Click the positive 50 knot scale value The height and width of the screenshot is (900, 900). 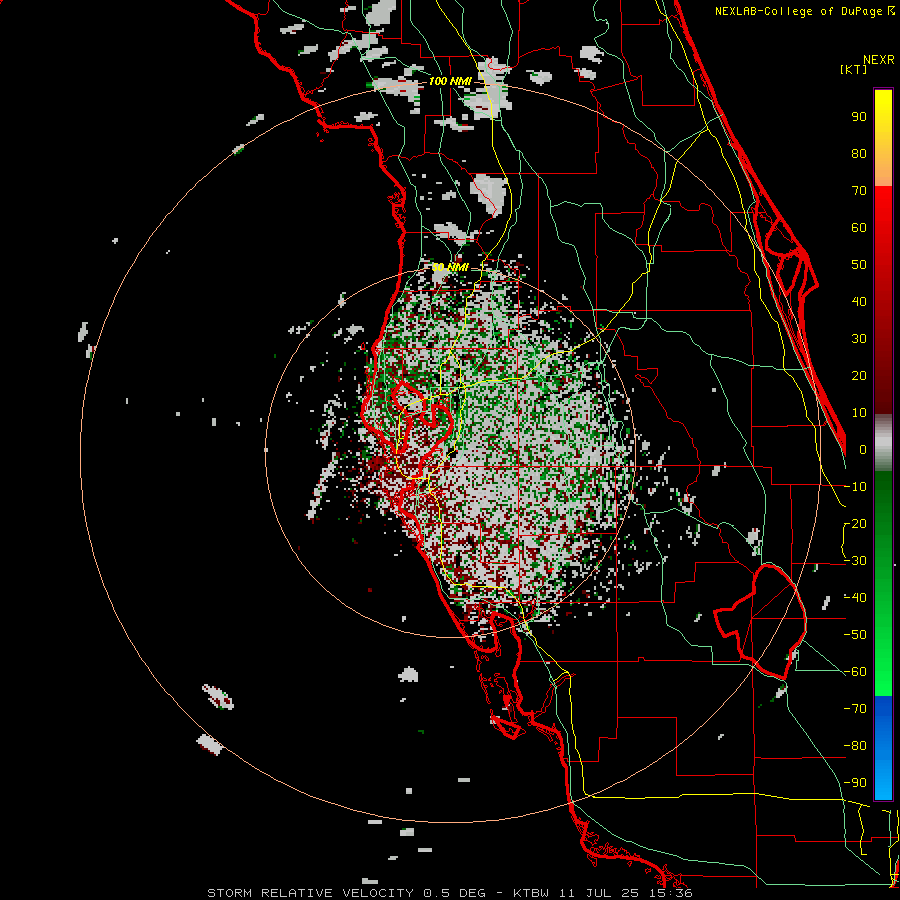[x=859, y=265]
